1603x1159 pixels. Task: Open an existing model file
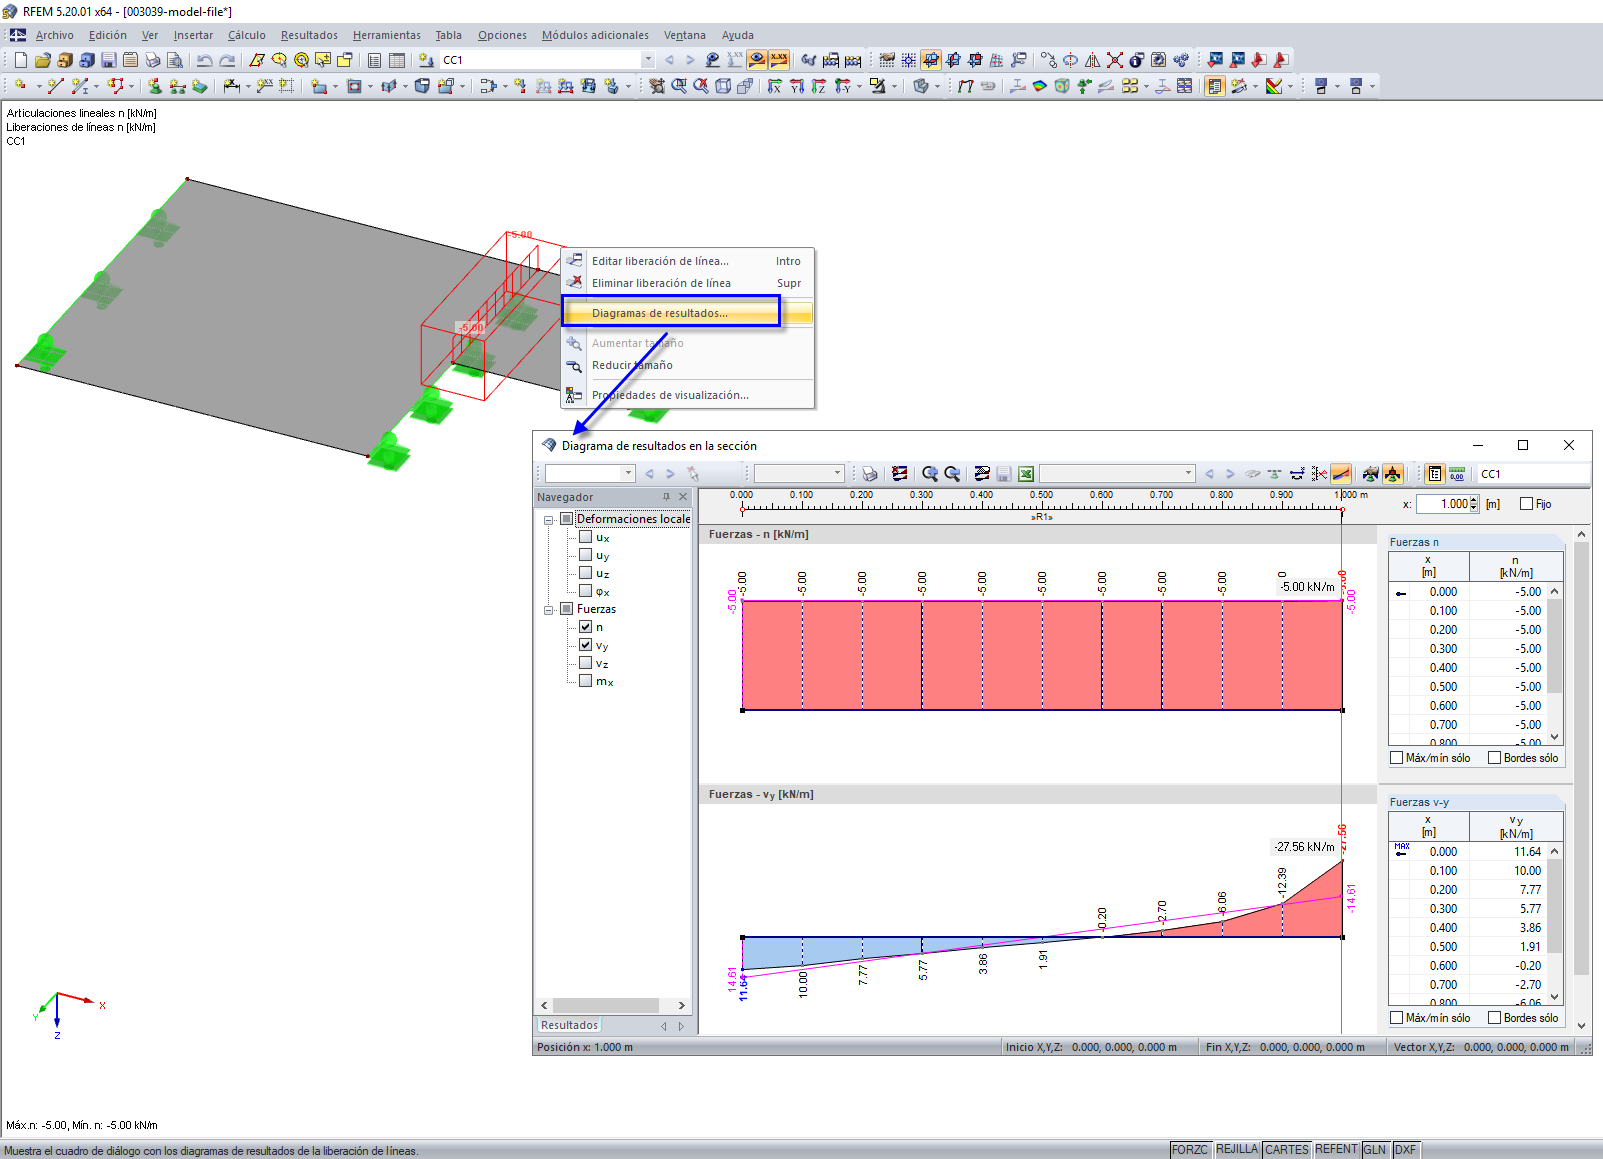[43, 60]
